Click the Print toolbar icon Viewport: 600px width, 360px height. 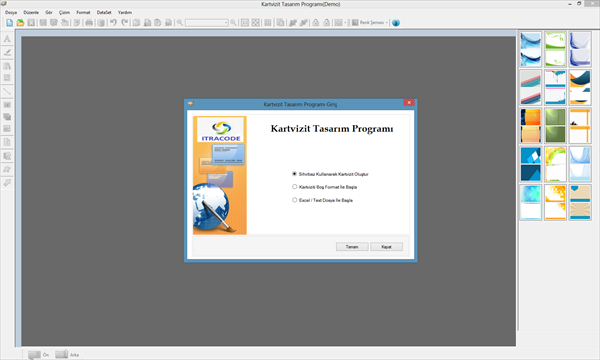click(x=89, y=23)
